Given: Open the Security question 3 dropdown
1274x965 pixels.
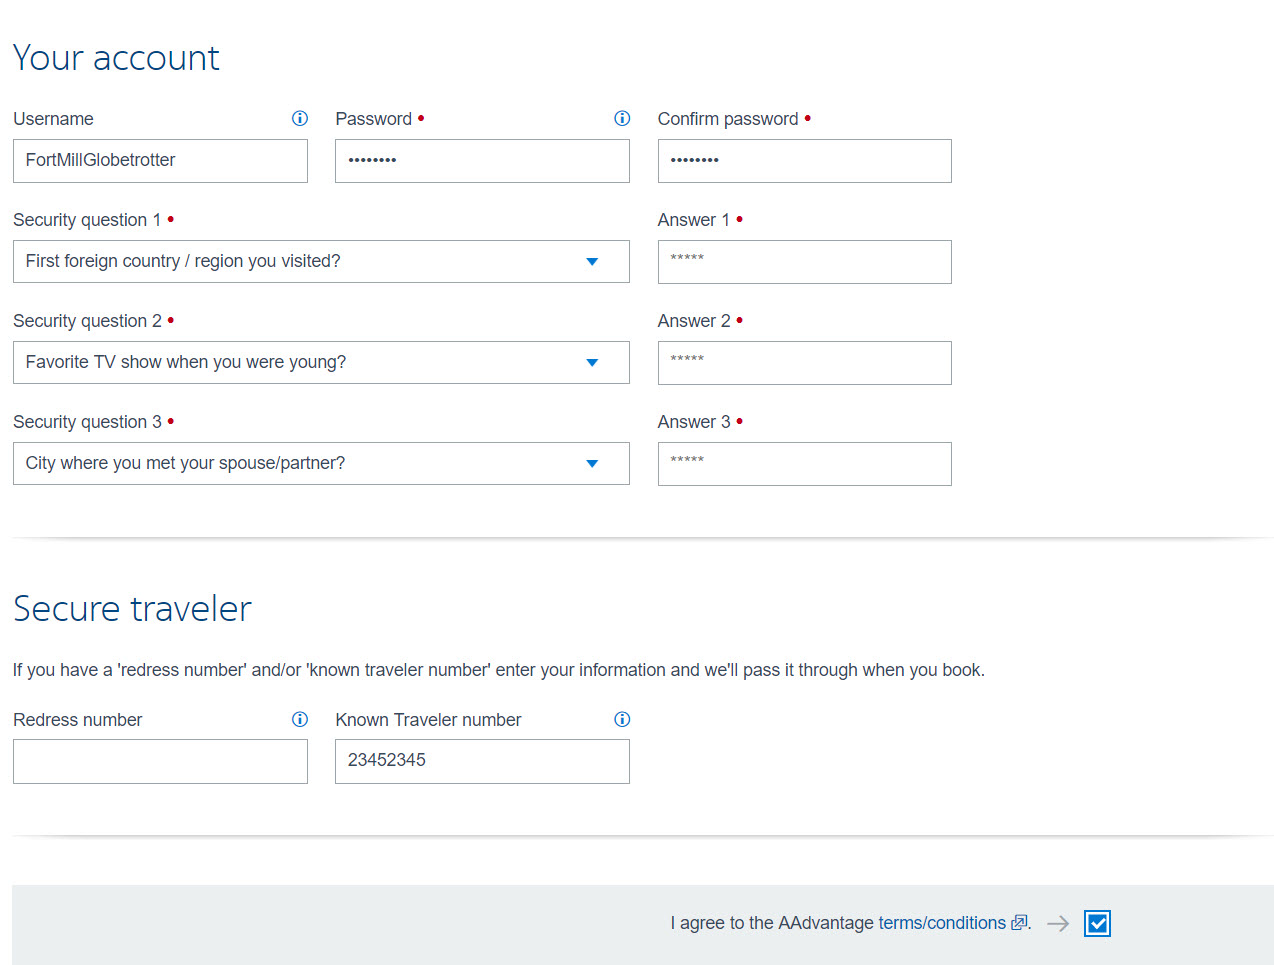Looking at the screenshot, I should tap(321, 463).
